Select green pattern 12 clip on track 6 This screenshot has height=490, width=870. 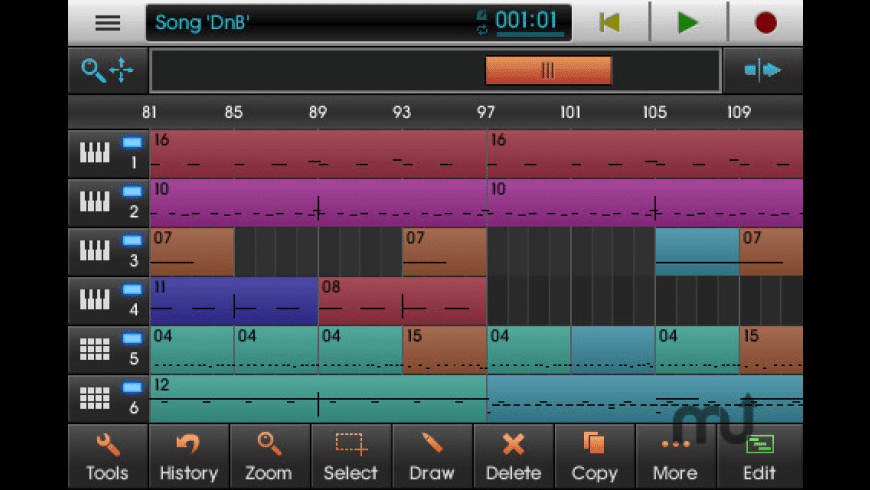point(318,398)
